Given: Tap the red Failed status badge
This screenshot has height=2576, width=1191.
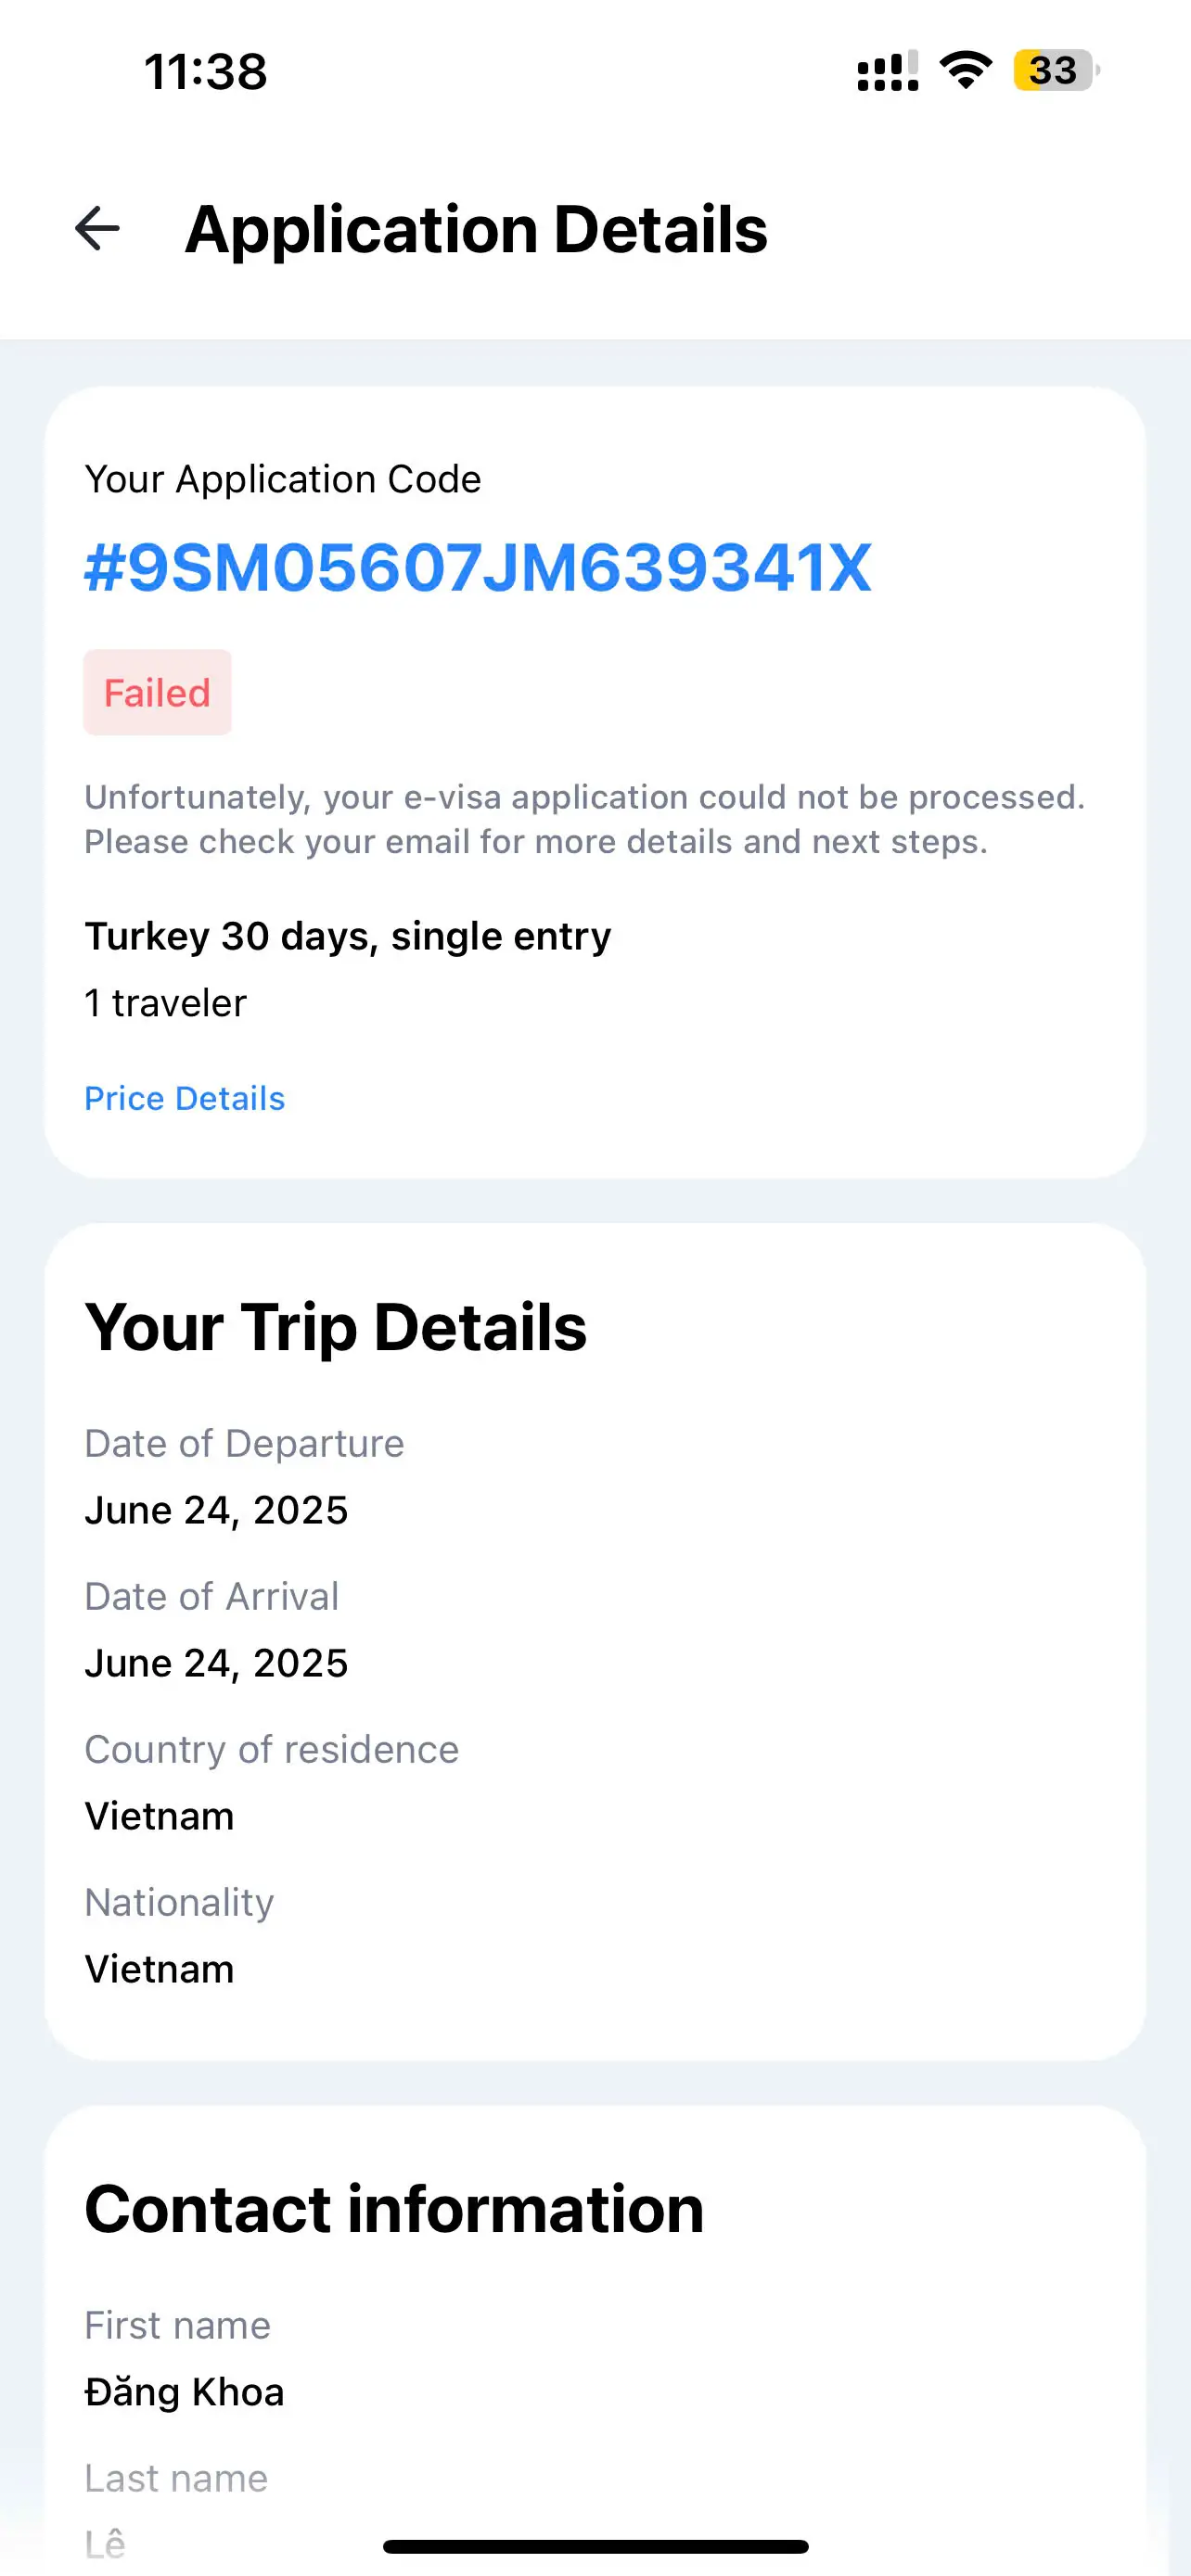Looking at the screenshot, I should click(x=157, y=693).
